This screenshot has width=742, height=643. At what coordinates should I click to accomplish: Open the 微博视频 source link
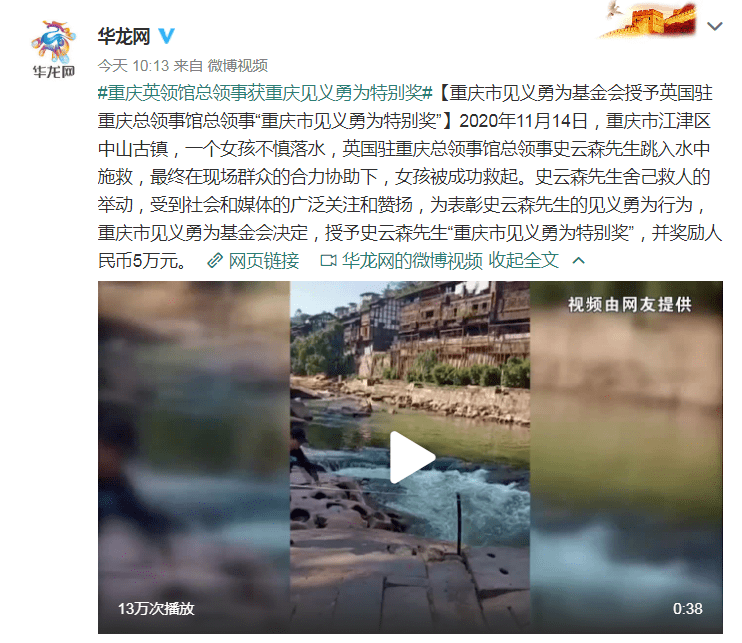click(238, 65)
